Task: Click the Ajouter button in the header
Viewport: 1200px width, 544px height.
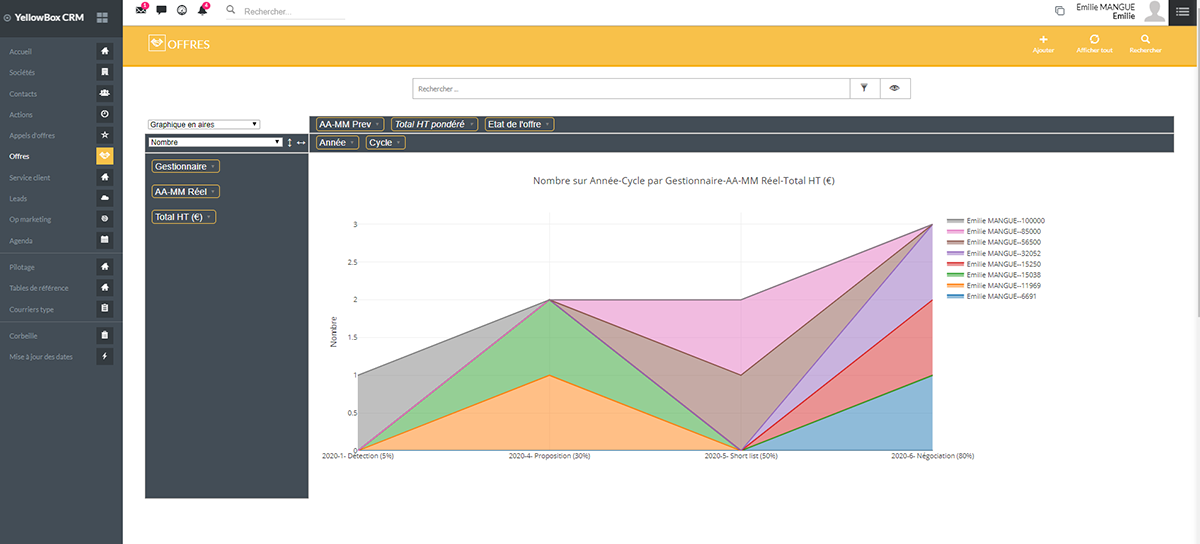Action: 1043,44
